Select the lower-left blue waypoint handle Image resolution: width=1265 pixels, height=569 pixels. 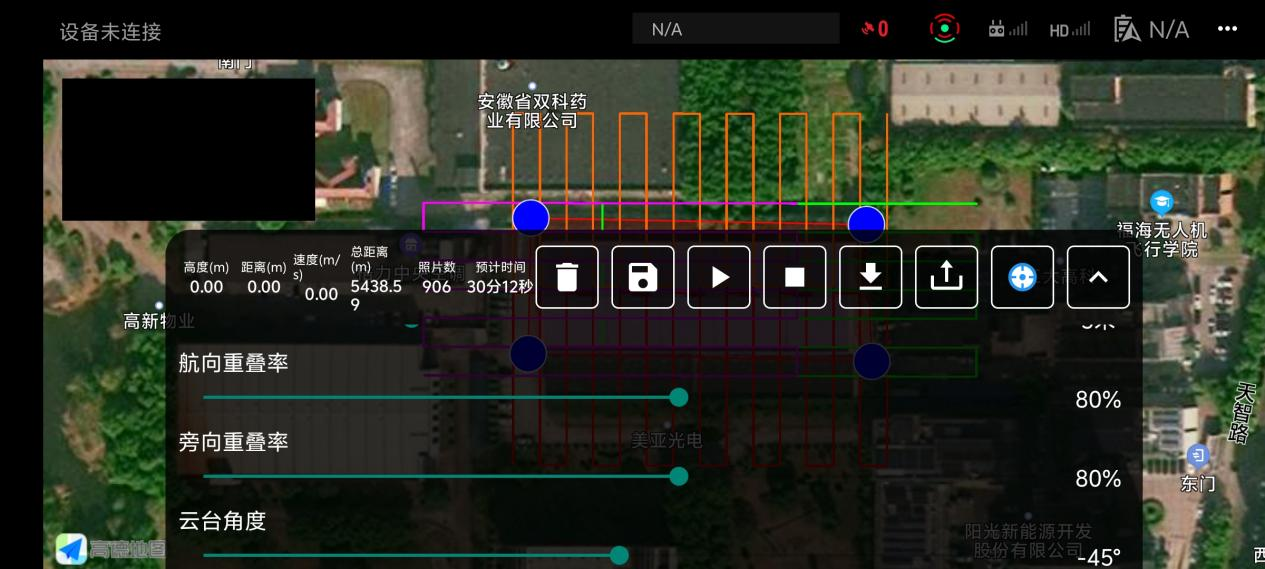(x=528, y=354)
